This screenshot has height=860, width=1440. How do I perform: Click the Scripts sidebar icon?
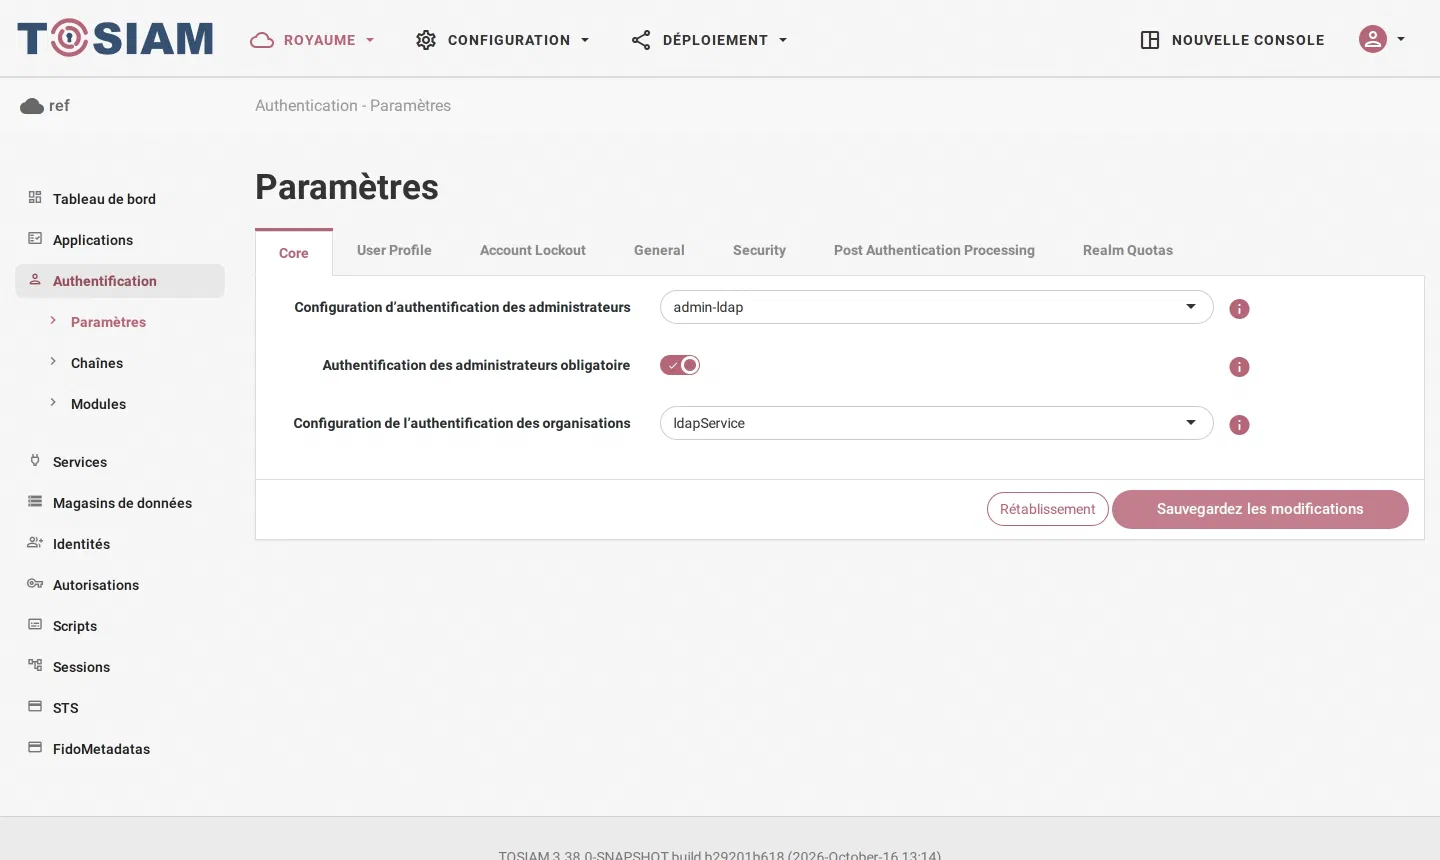point(35,625)
